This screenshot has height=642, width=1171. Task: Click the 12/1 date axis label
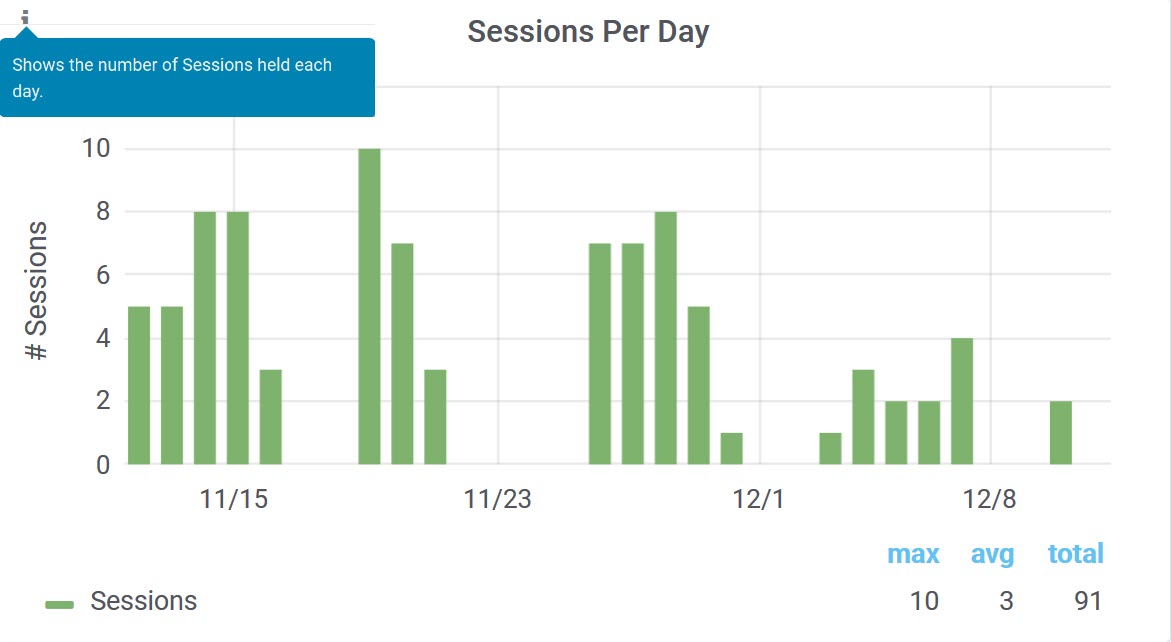click(760, 499)
